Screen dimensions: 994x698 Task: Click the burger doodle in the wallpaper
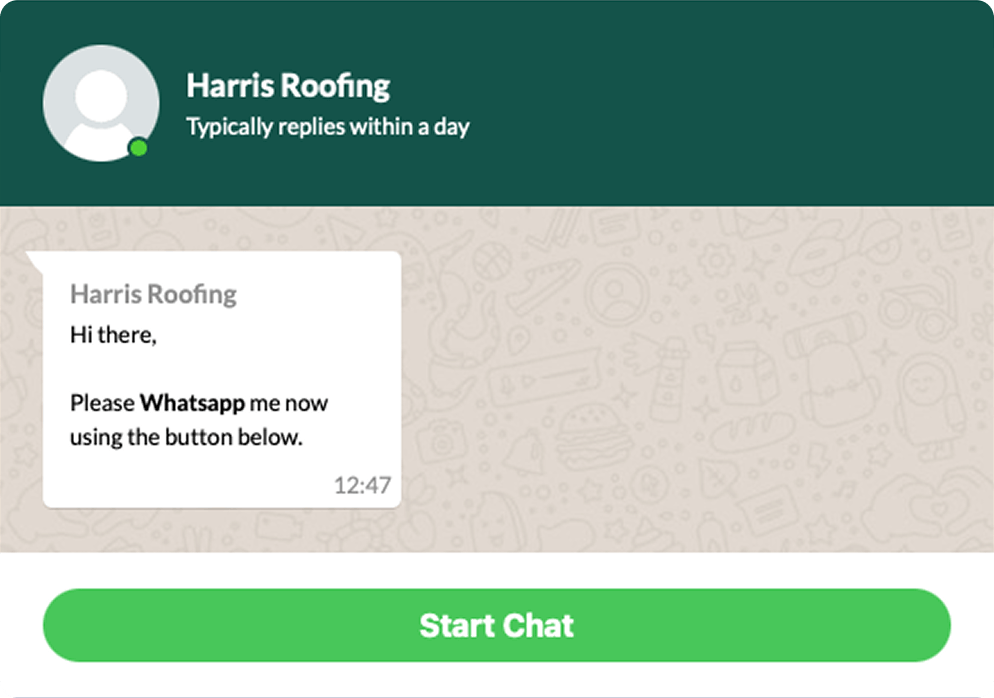[x=592, y=432]
